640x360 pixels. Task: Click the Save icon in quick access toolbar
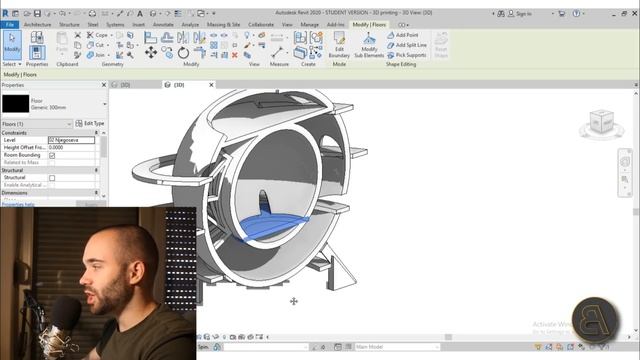tap(37, 13)
